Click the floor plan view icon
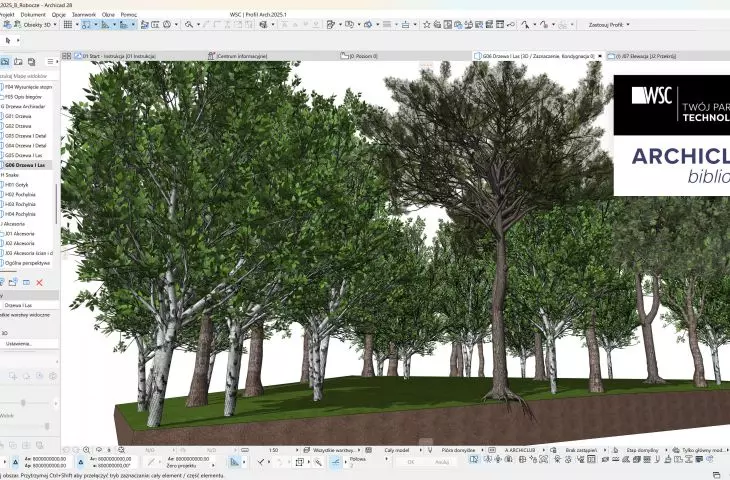The width and height of the screenshot is (730, 480). [155, 25]
